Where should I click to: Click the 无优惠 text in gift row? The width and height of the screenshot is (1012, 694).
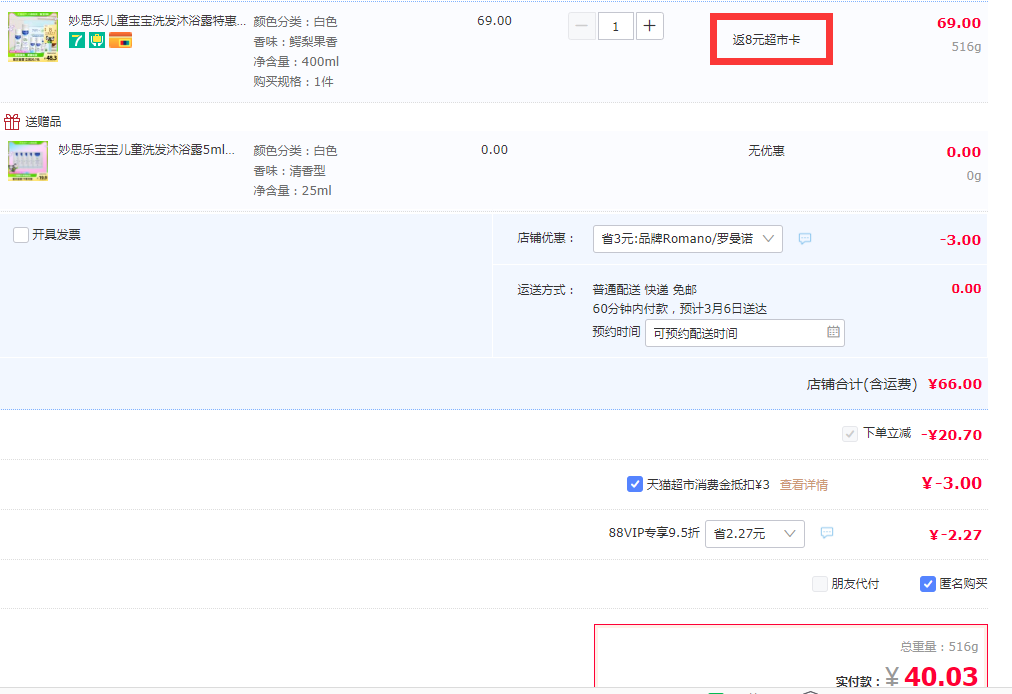[766, 150]
